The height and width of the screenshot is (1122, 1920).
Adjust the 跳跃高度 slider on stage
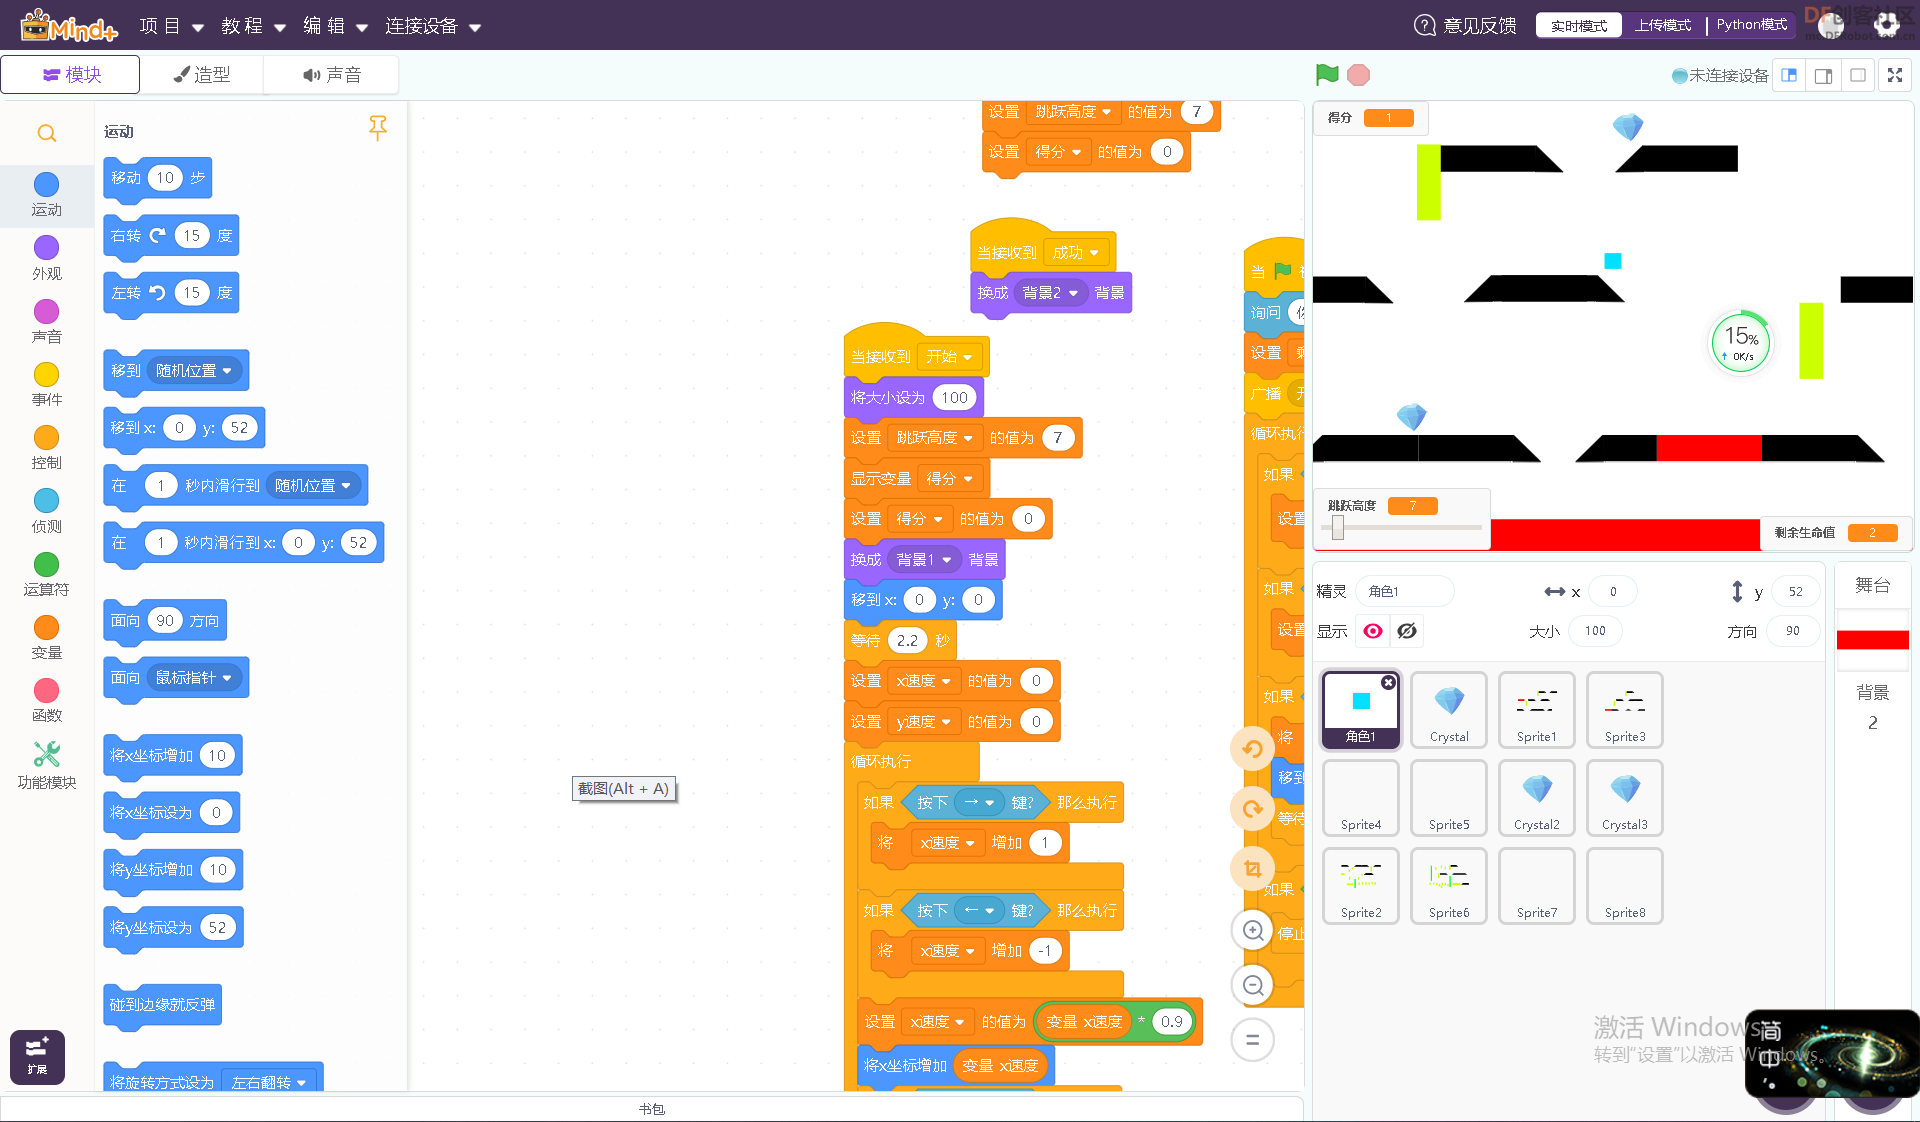coord(1338,527)
